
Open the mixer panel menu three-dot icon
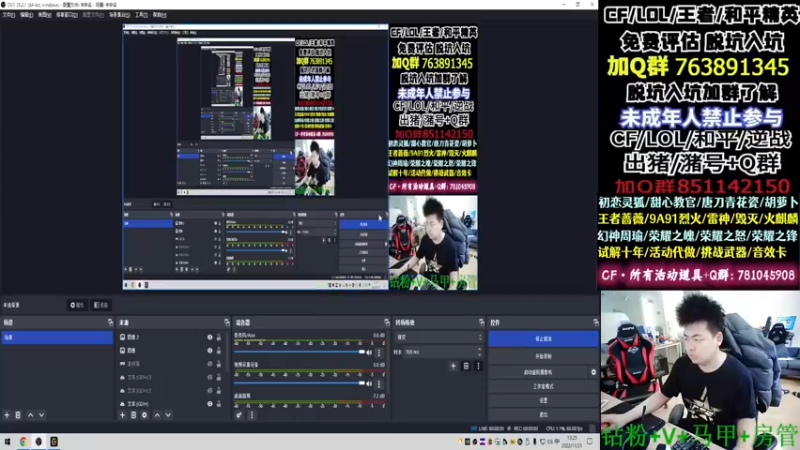252,415
